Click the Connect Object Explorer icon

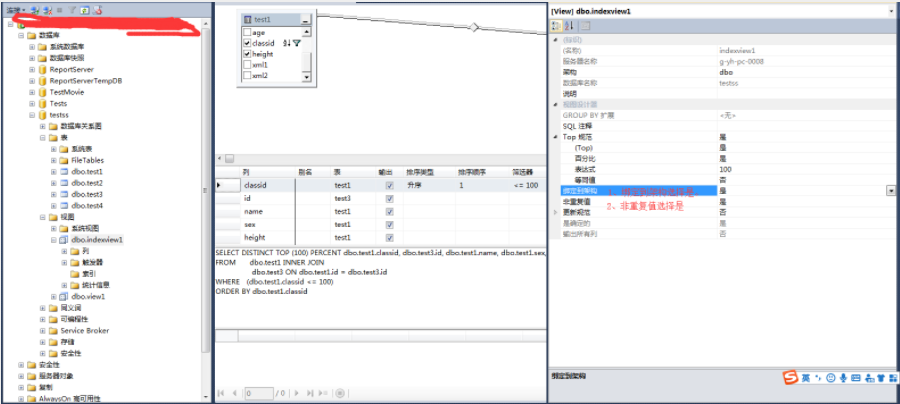(35, 10)
